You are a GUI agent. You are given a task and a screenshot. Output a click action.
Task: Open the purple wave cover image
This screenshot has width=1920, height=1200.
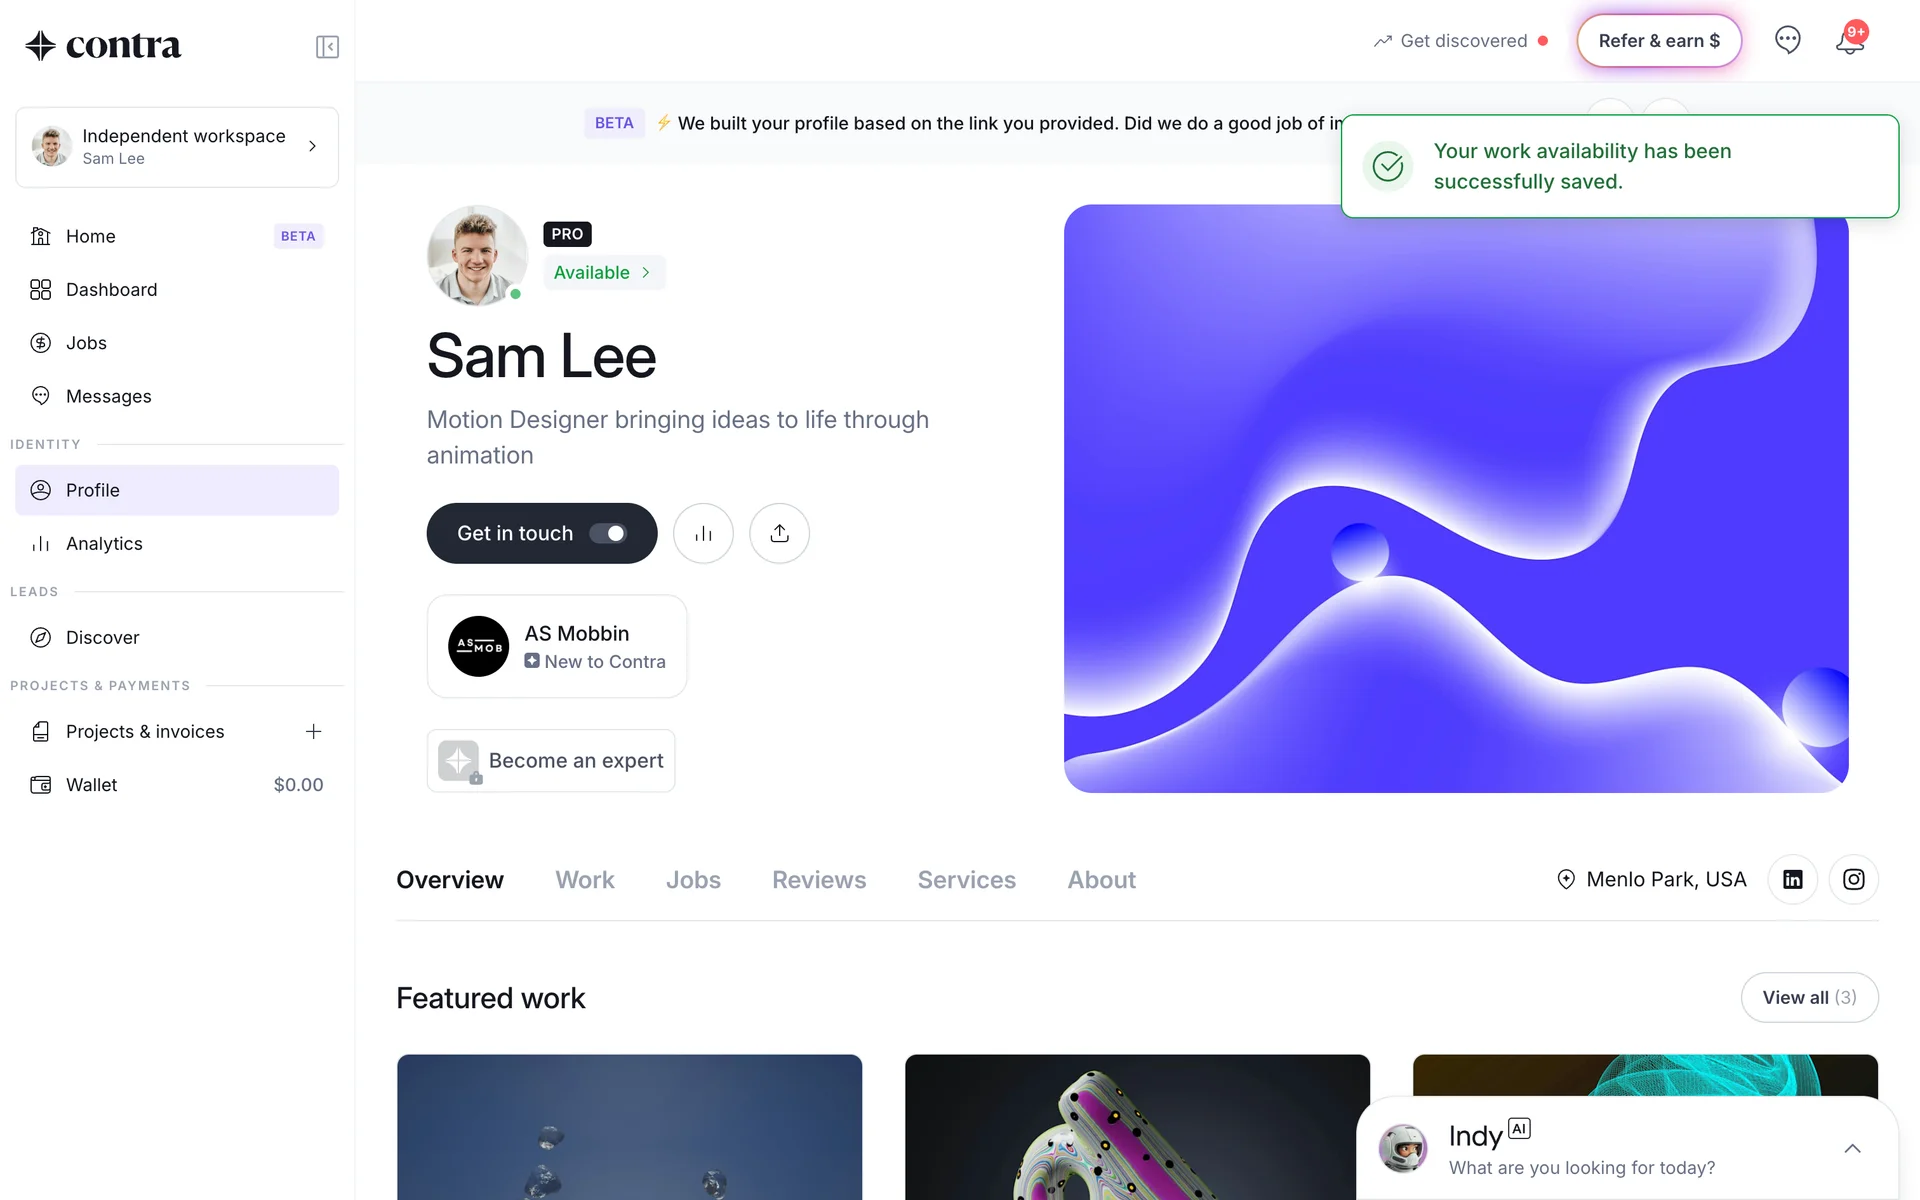pos(1456,498)
